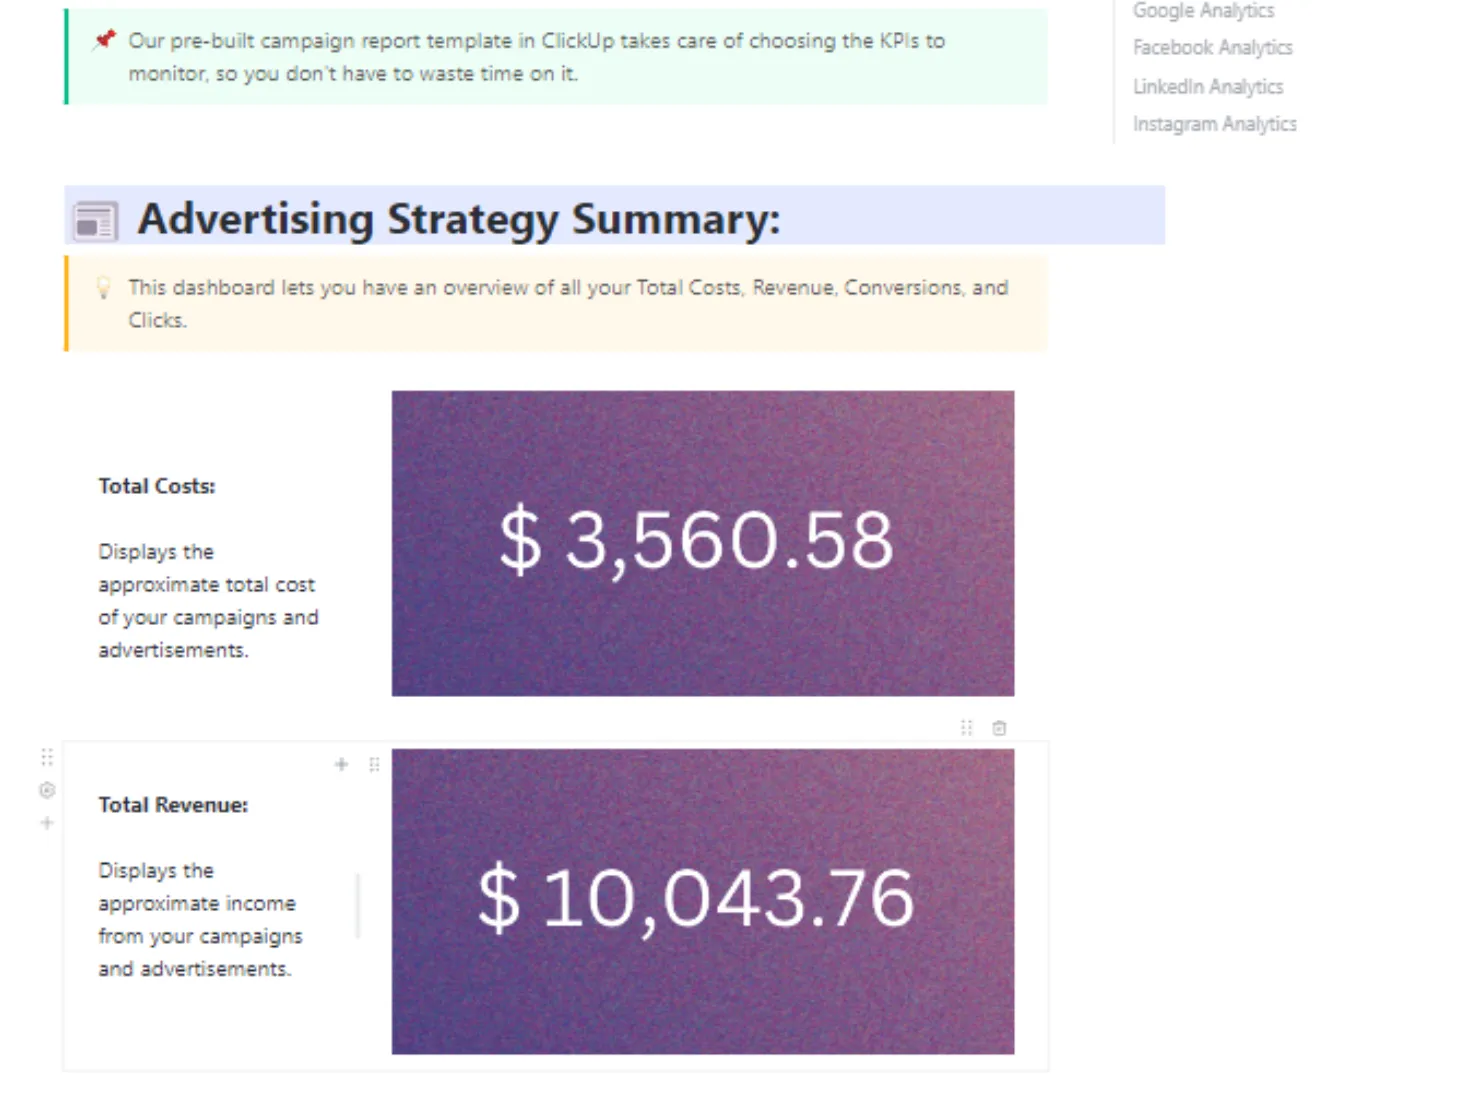Open the Google Analytics outline link
The height and width of the screenshot is (1108, 1480).
(1203, 10)
